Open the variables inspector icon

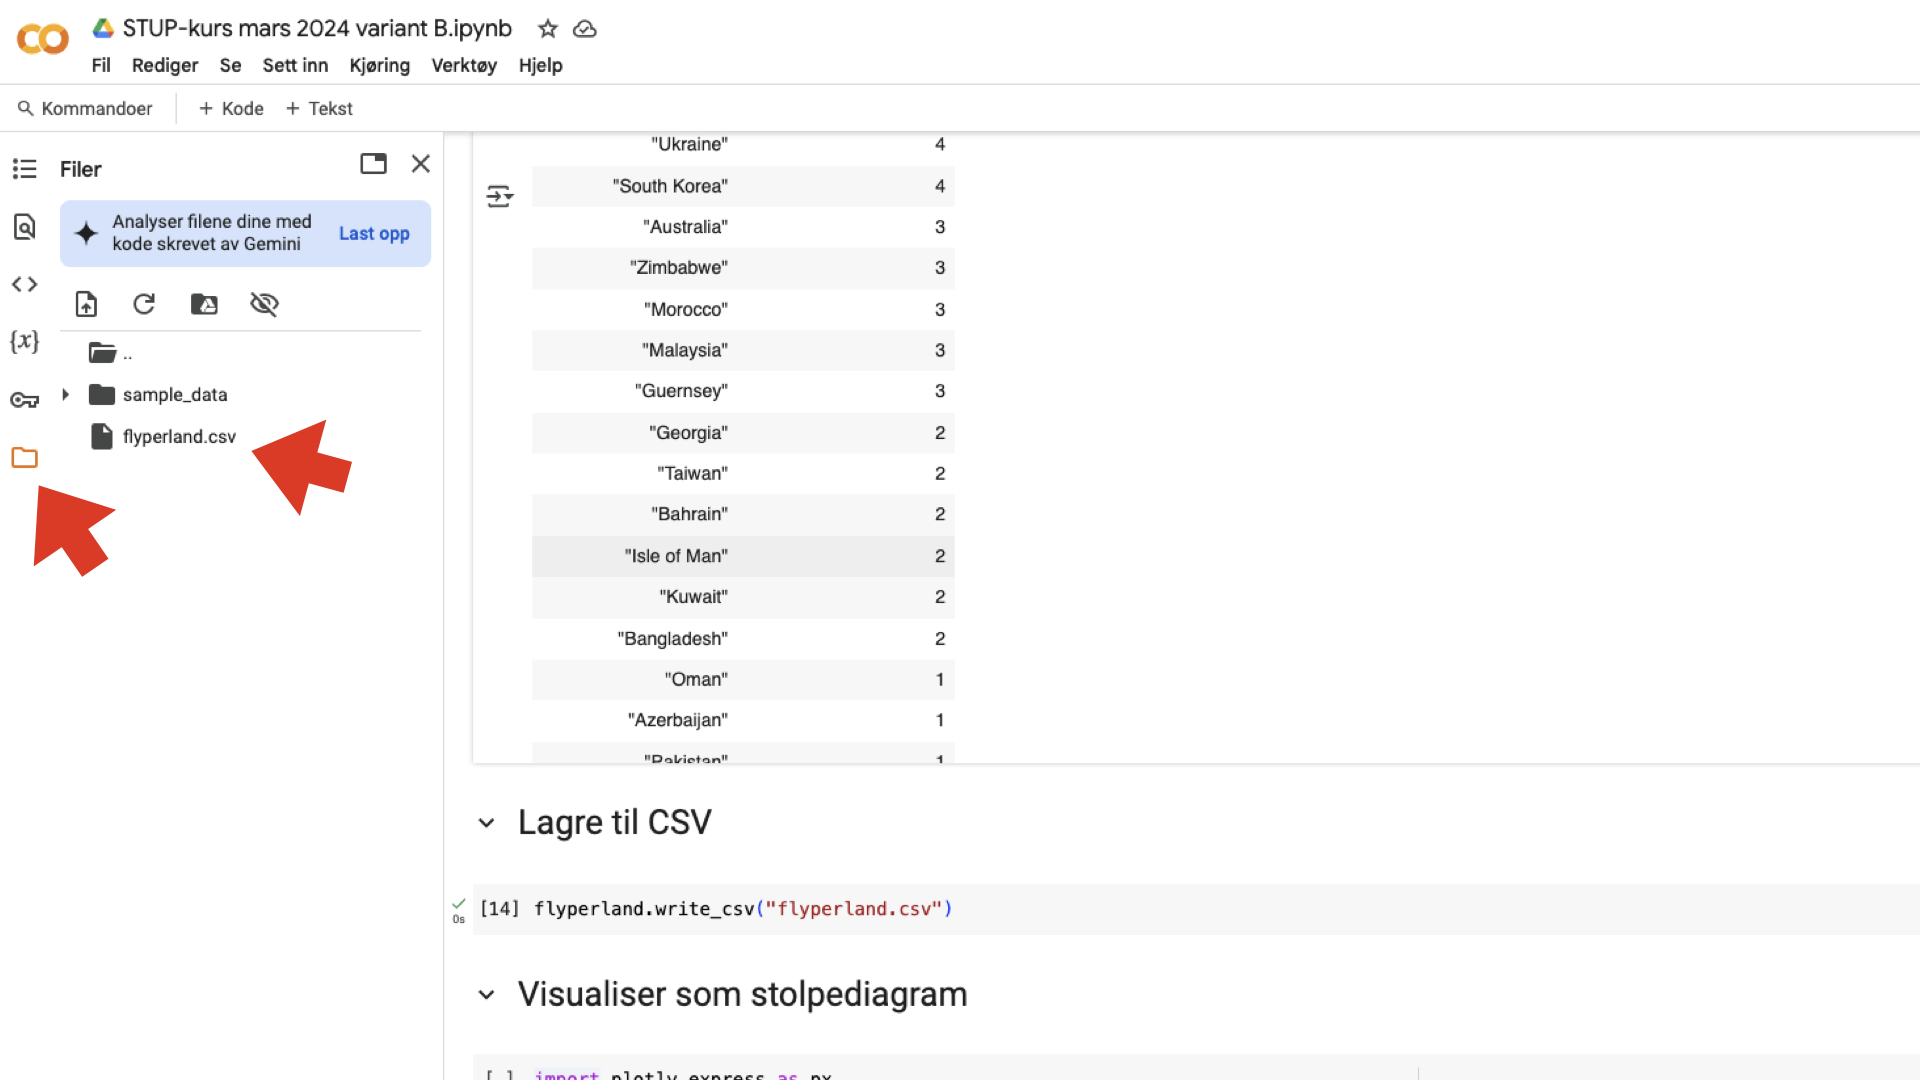point(24,341)
